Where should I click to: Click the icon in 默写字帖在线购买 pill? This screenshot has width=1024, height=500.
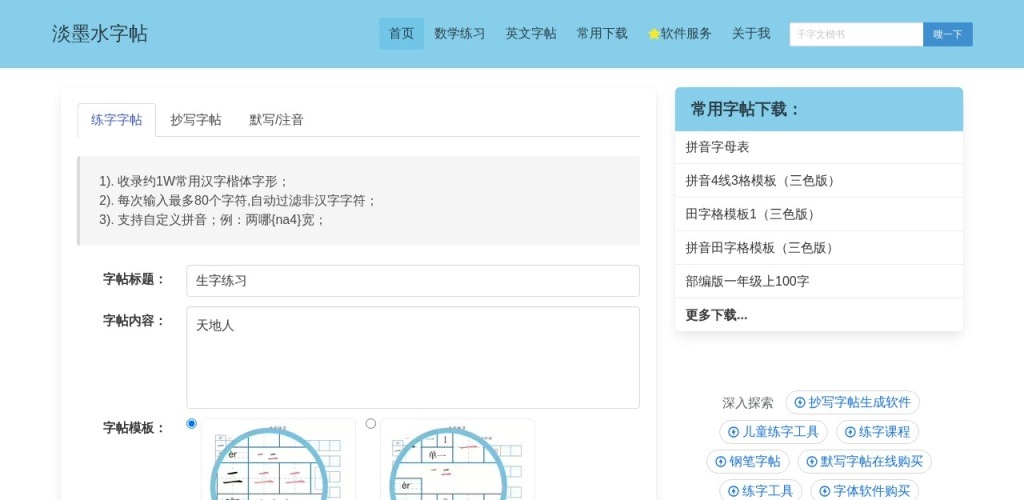click(812, 462)
